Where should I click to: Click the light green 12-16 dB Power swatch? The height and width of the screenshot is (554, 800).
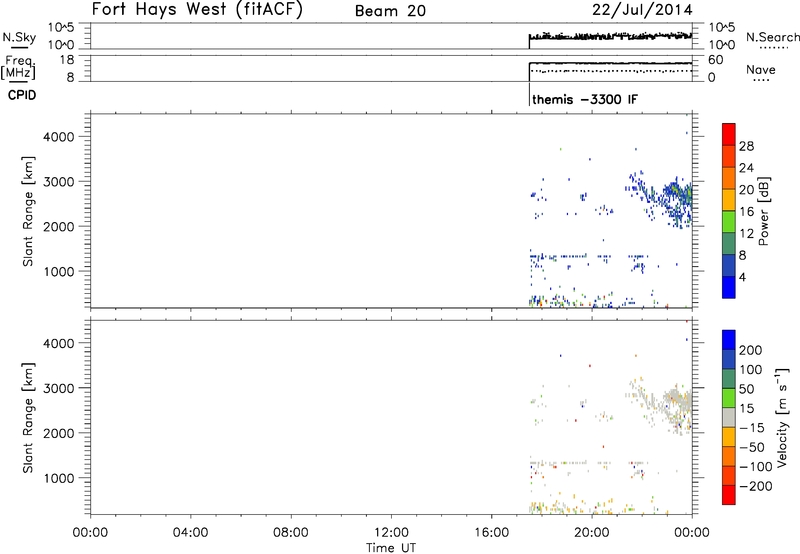coord(729,221)
